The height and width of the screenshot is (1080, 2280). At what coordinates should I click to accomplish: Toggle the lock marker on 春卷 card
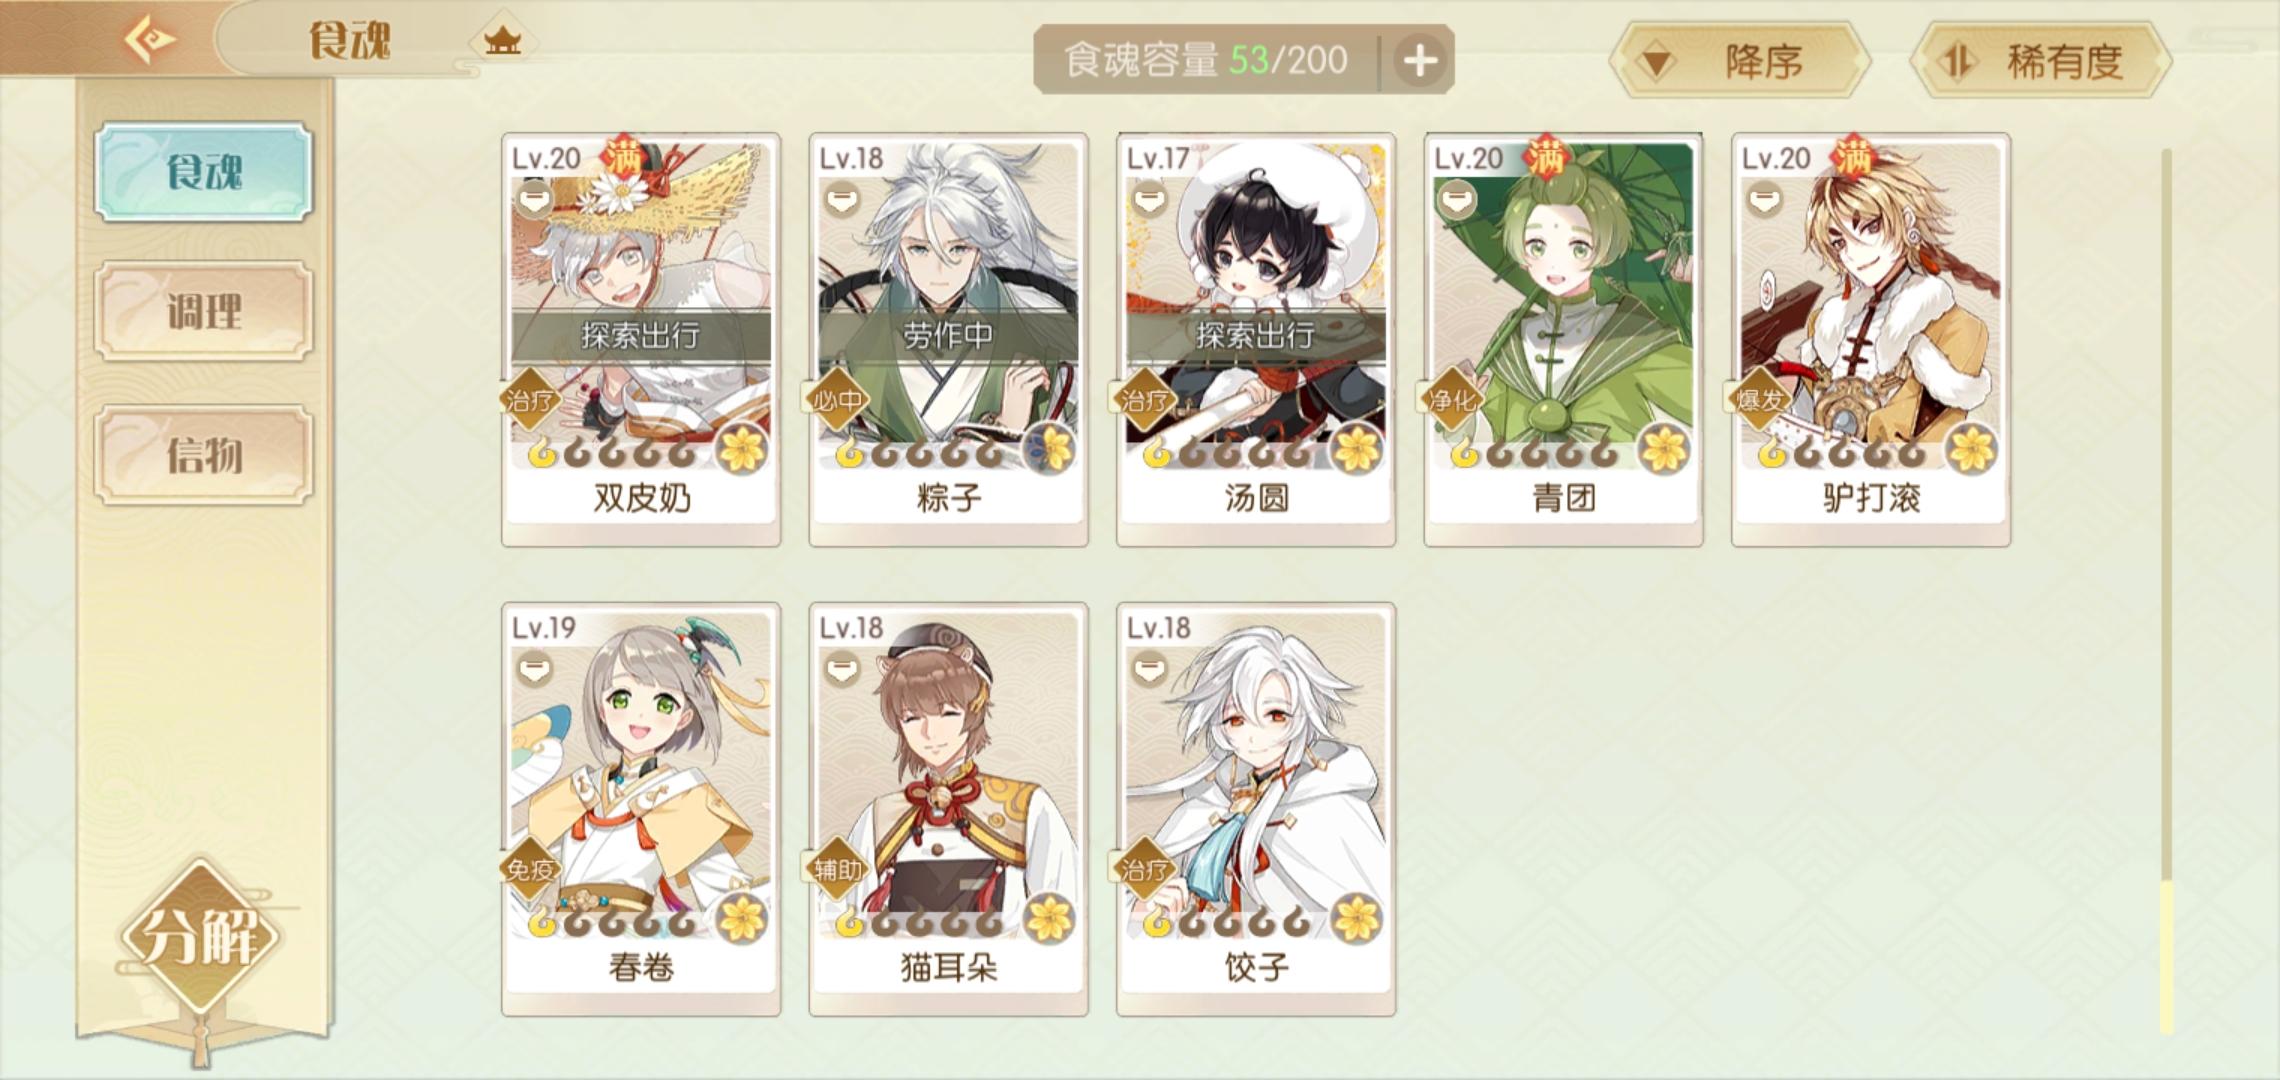(x=534, y=668)
